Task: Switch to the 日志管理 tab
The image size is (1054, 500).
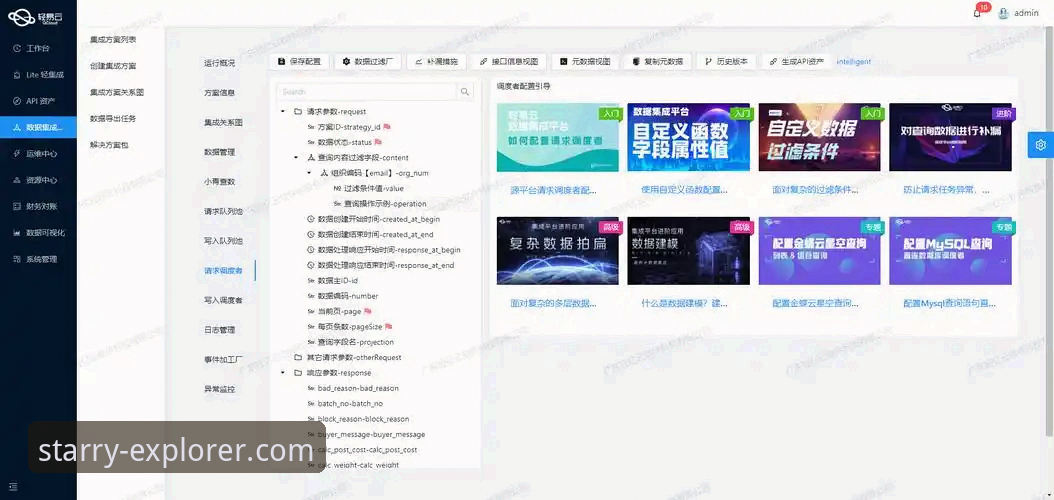Action: coord(219,330)
